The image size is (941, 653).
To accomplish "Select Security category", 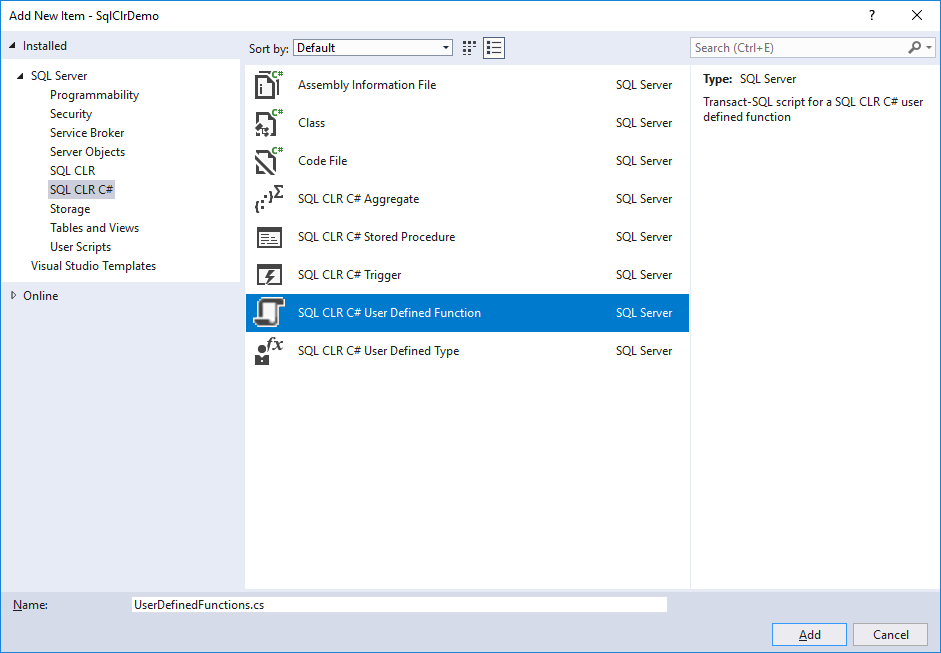I will point(71,114).
